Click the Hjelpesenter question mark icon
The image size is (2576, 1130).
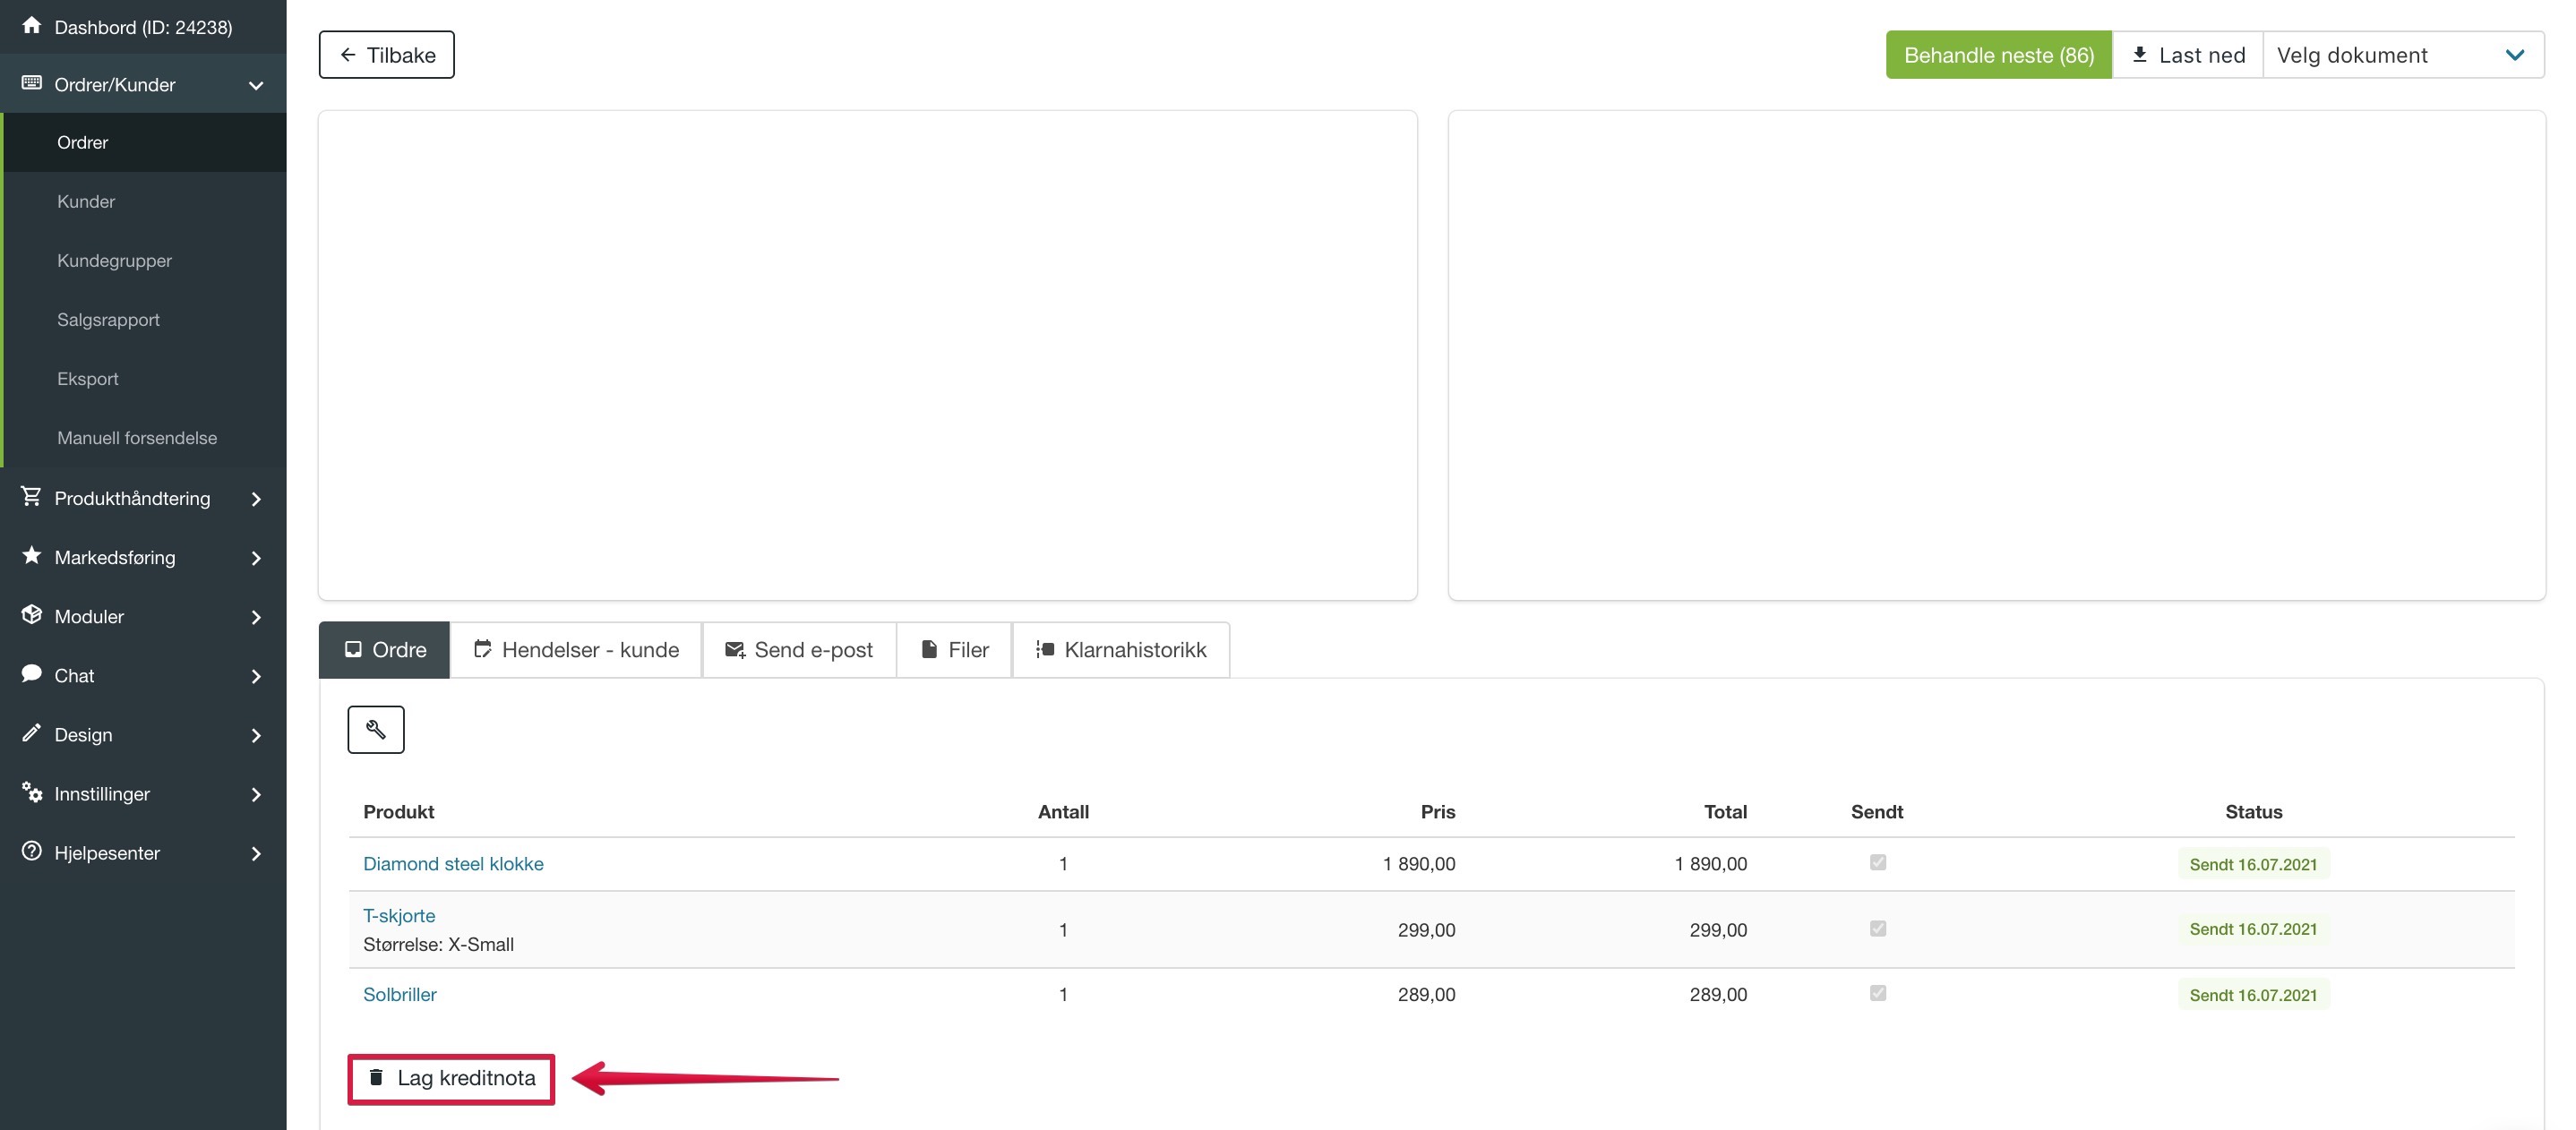point(32,851)
